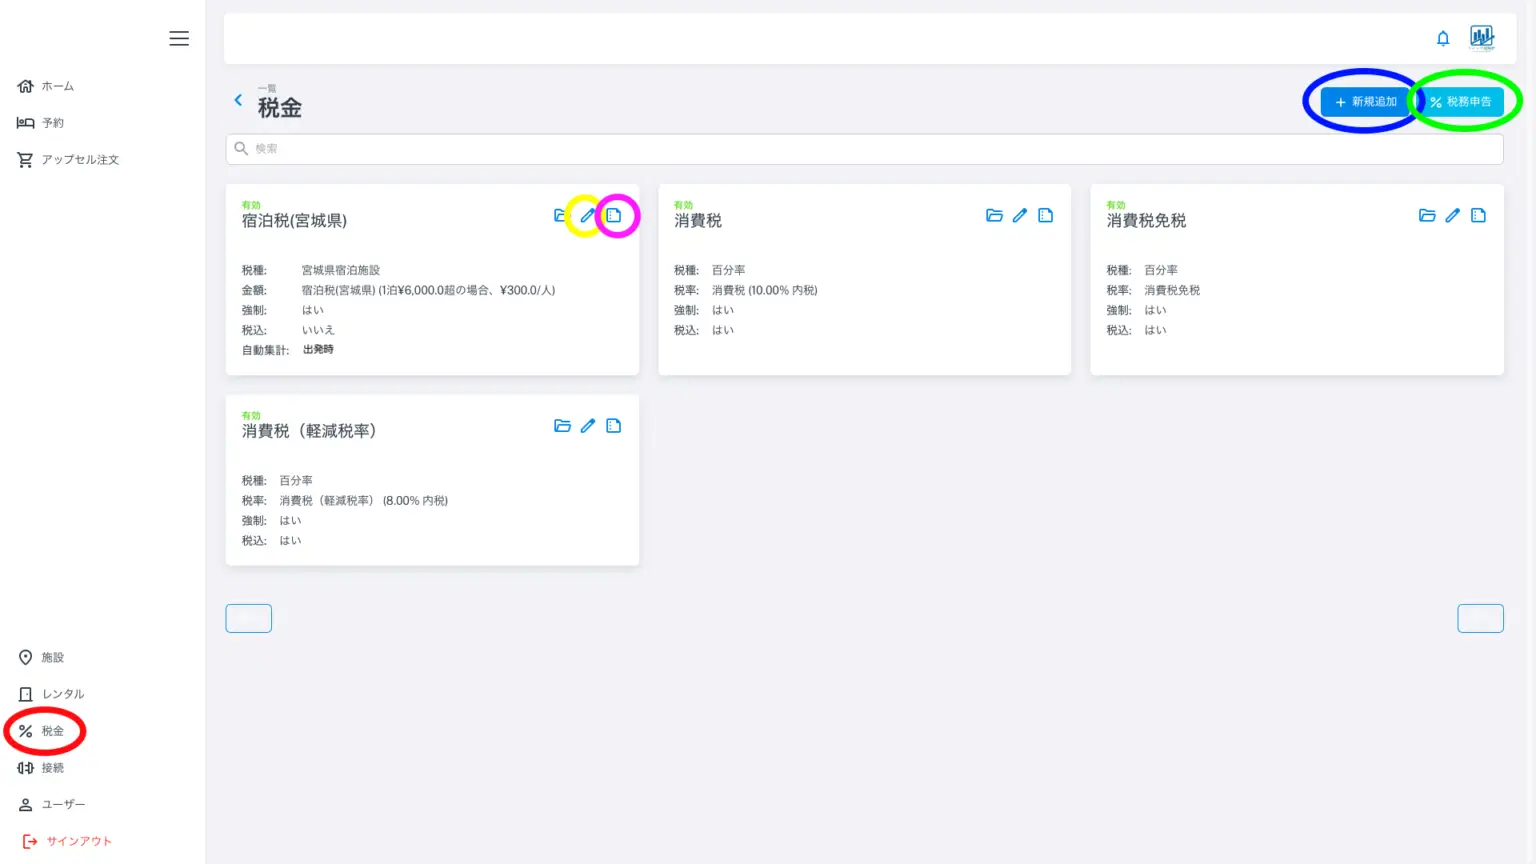Go back using the chevron beside 税金

click(238, 100)
